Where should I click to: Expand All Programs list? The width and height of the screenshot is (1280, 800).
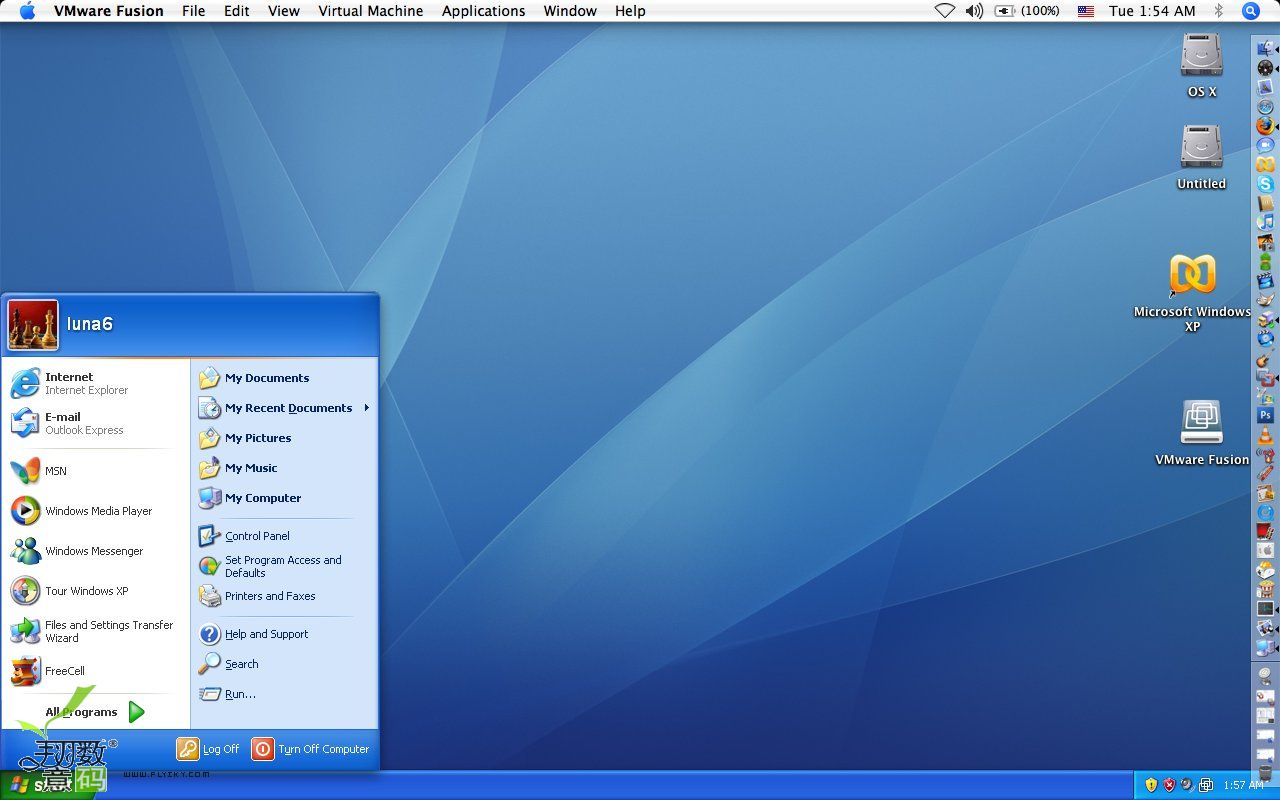pos(95,712)
